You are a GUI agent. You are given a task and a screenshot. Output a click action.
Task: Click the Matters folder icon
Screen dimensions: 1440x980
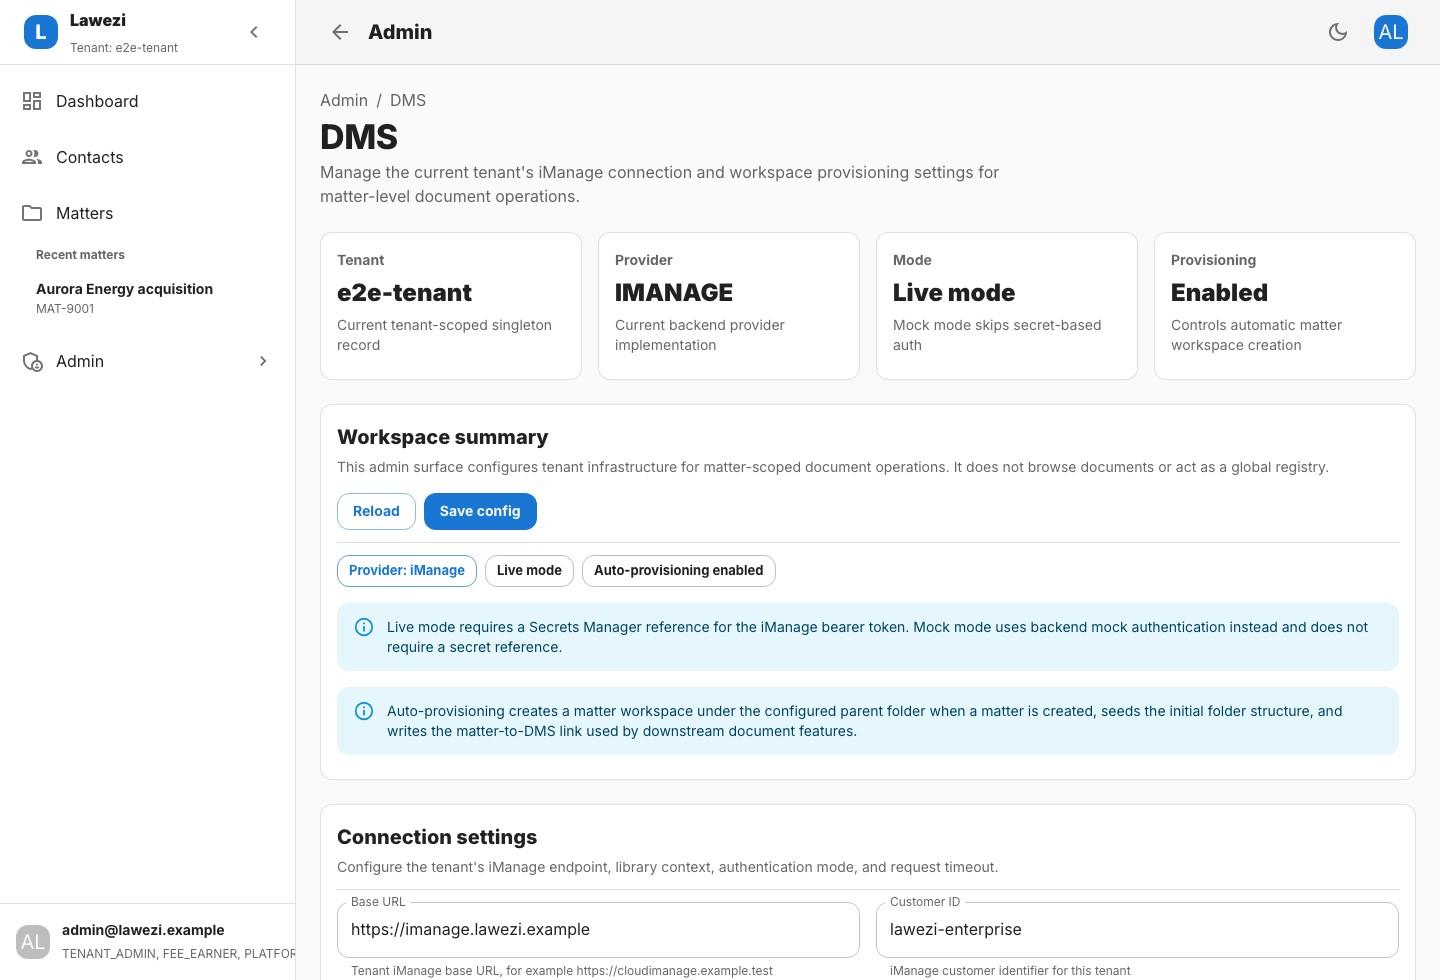point(32,213)
